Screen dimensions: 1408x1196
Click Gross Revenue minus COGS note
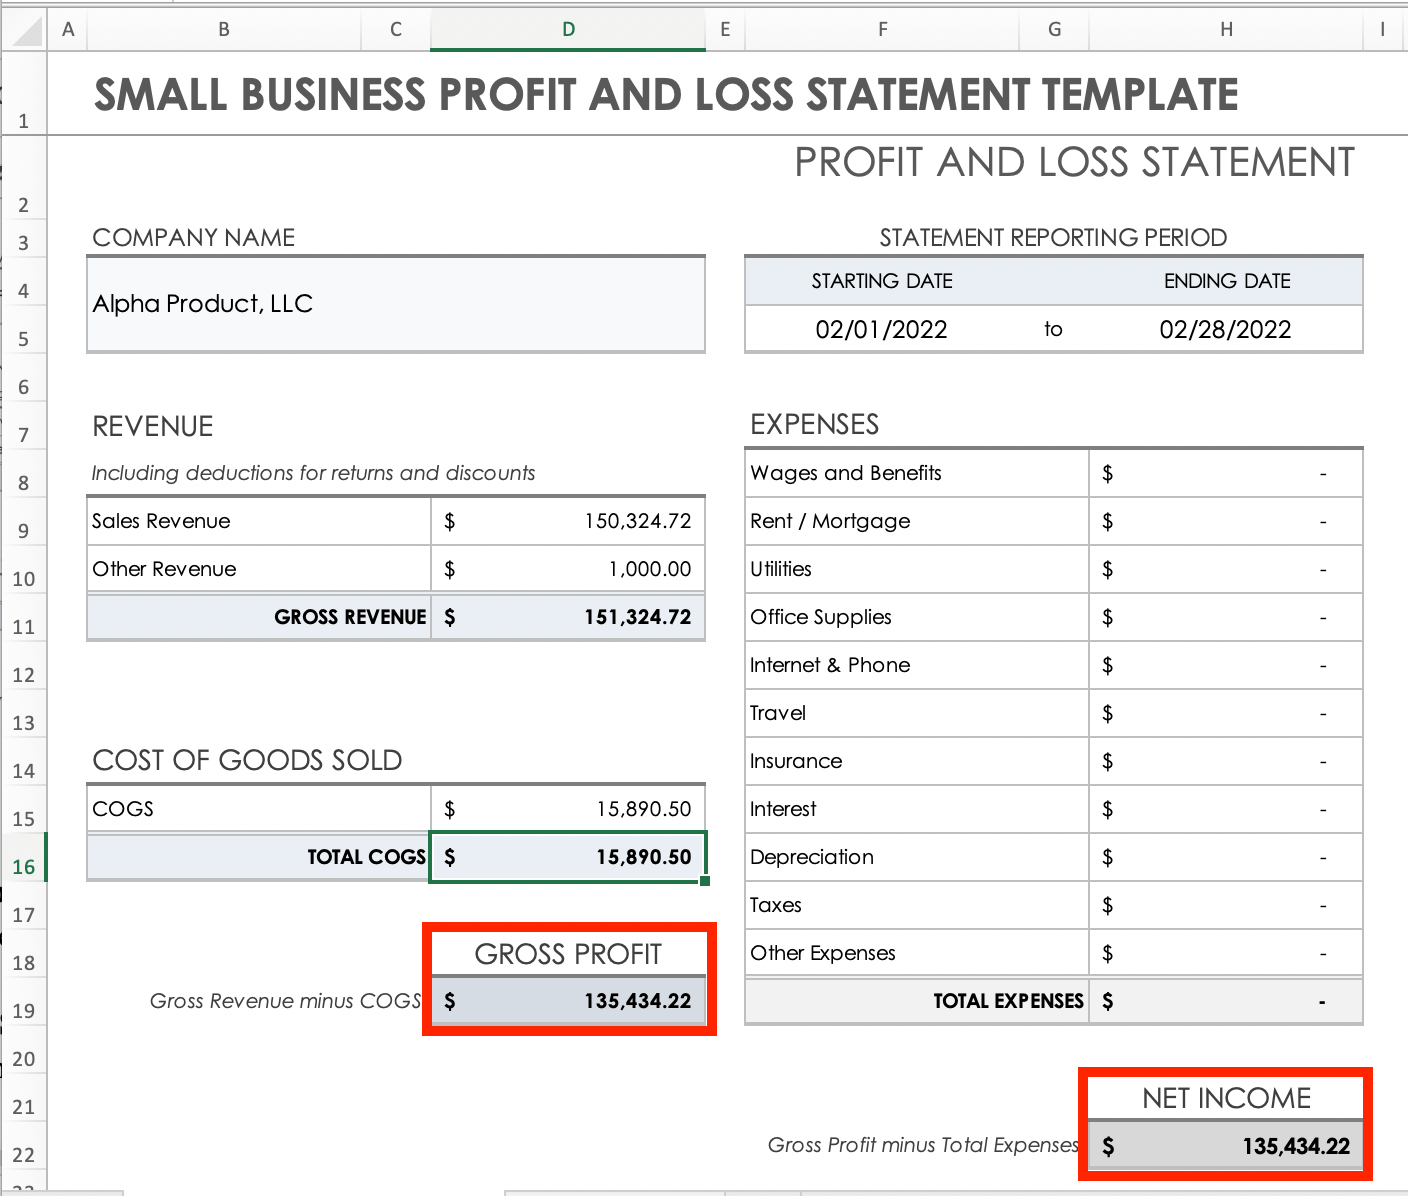285,1001
